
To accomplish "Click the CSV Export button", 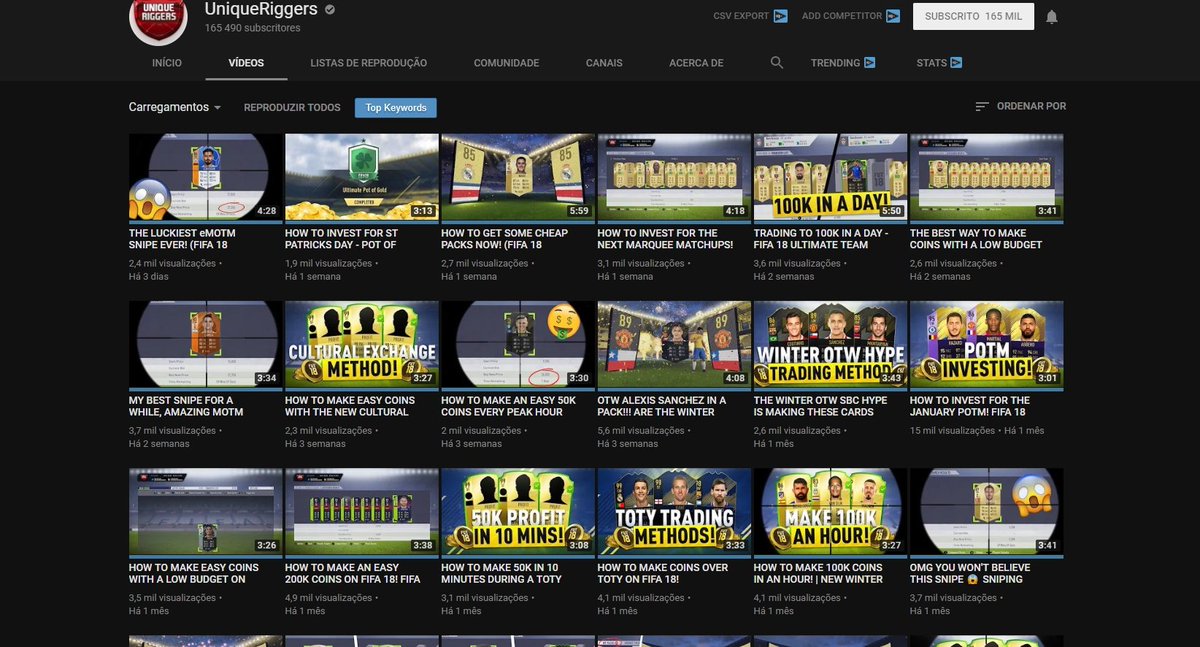I will point(750,16).
